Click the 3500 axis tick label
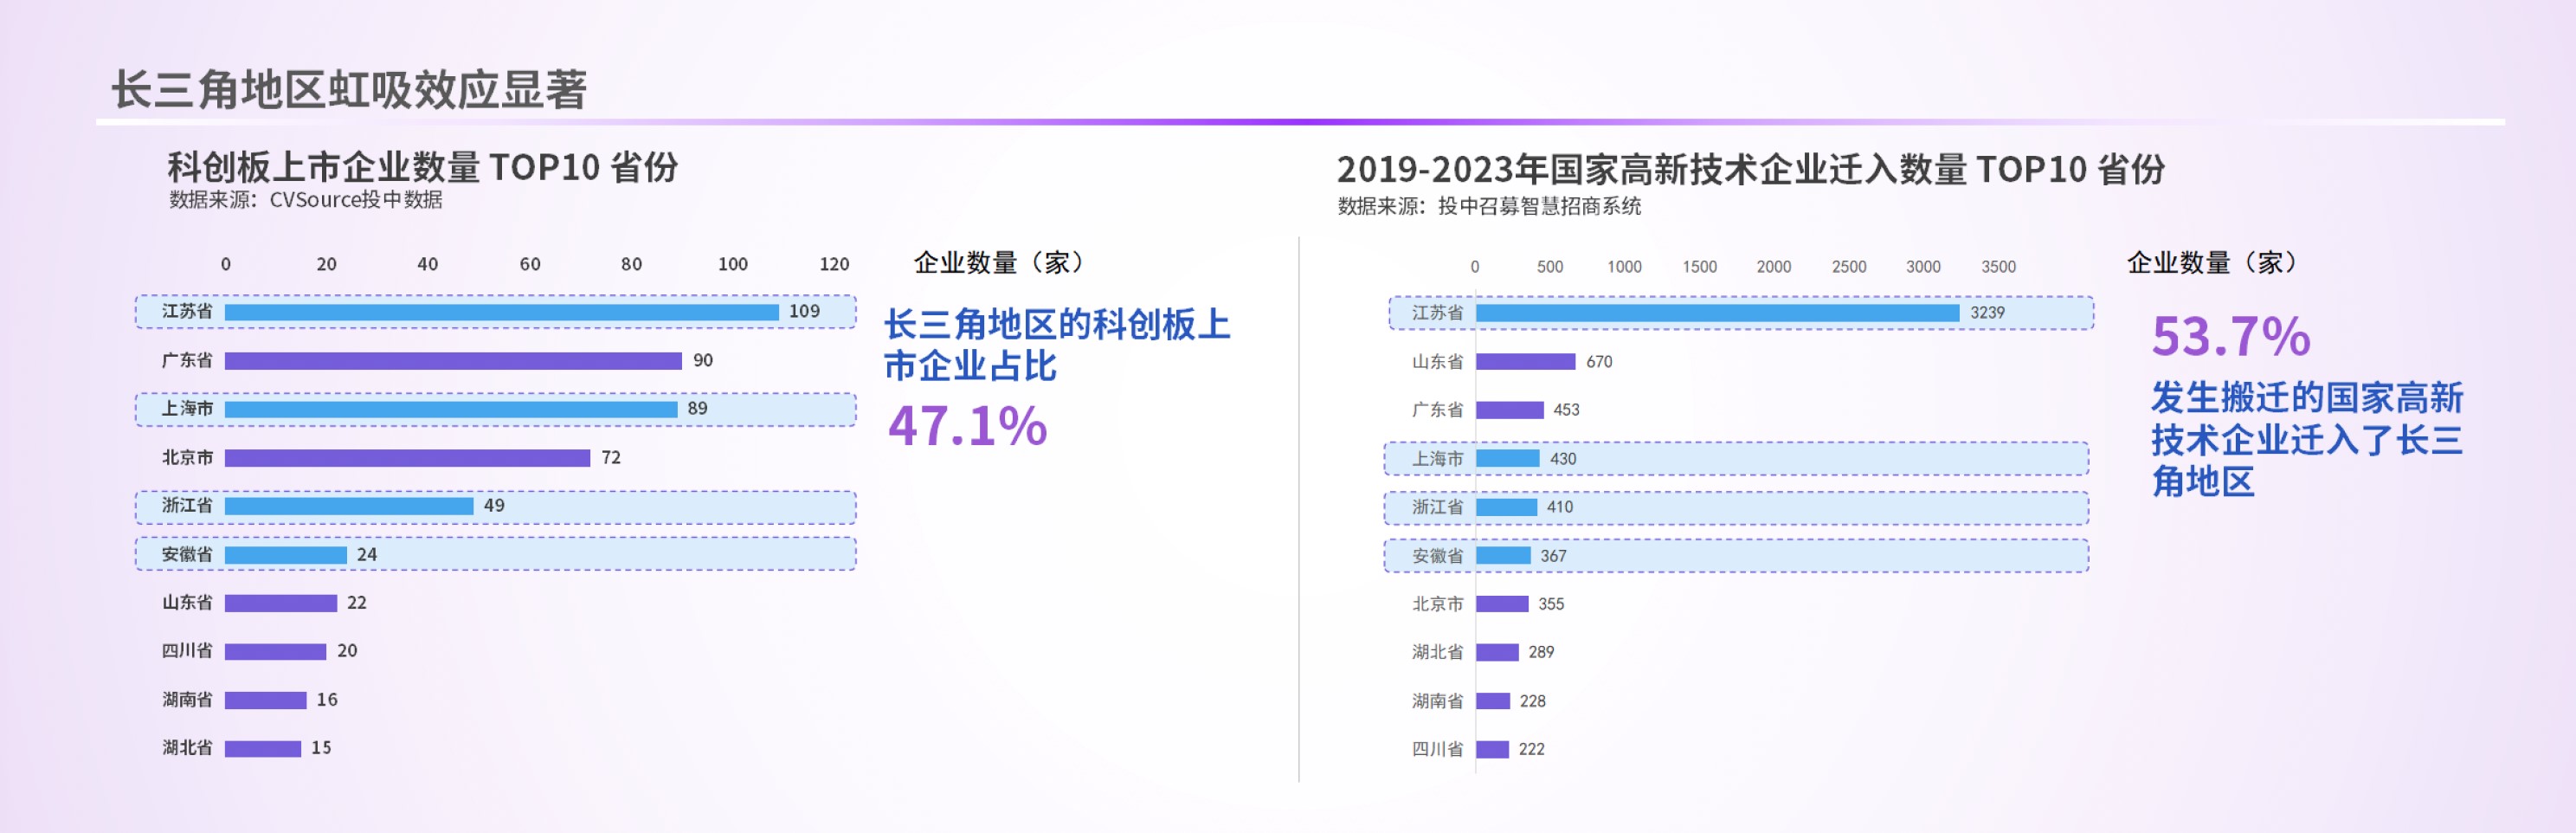The width and height of the screenshot is (2576, 833). 1997,267
